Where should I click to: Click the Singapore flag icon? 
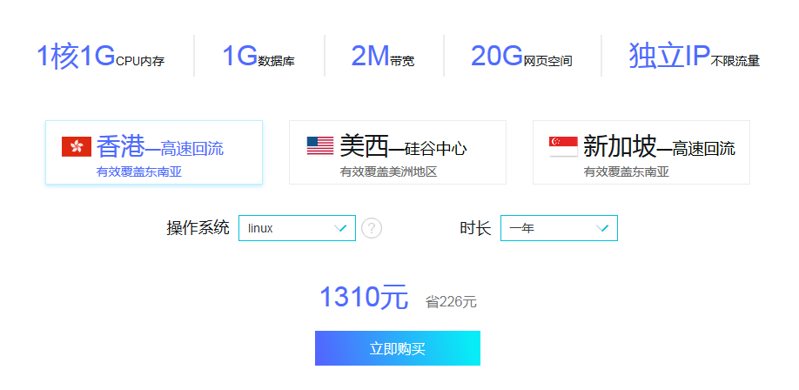563,147
